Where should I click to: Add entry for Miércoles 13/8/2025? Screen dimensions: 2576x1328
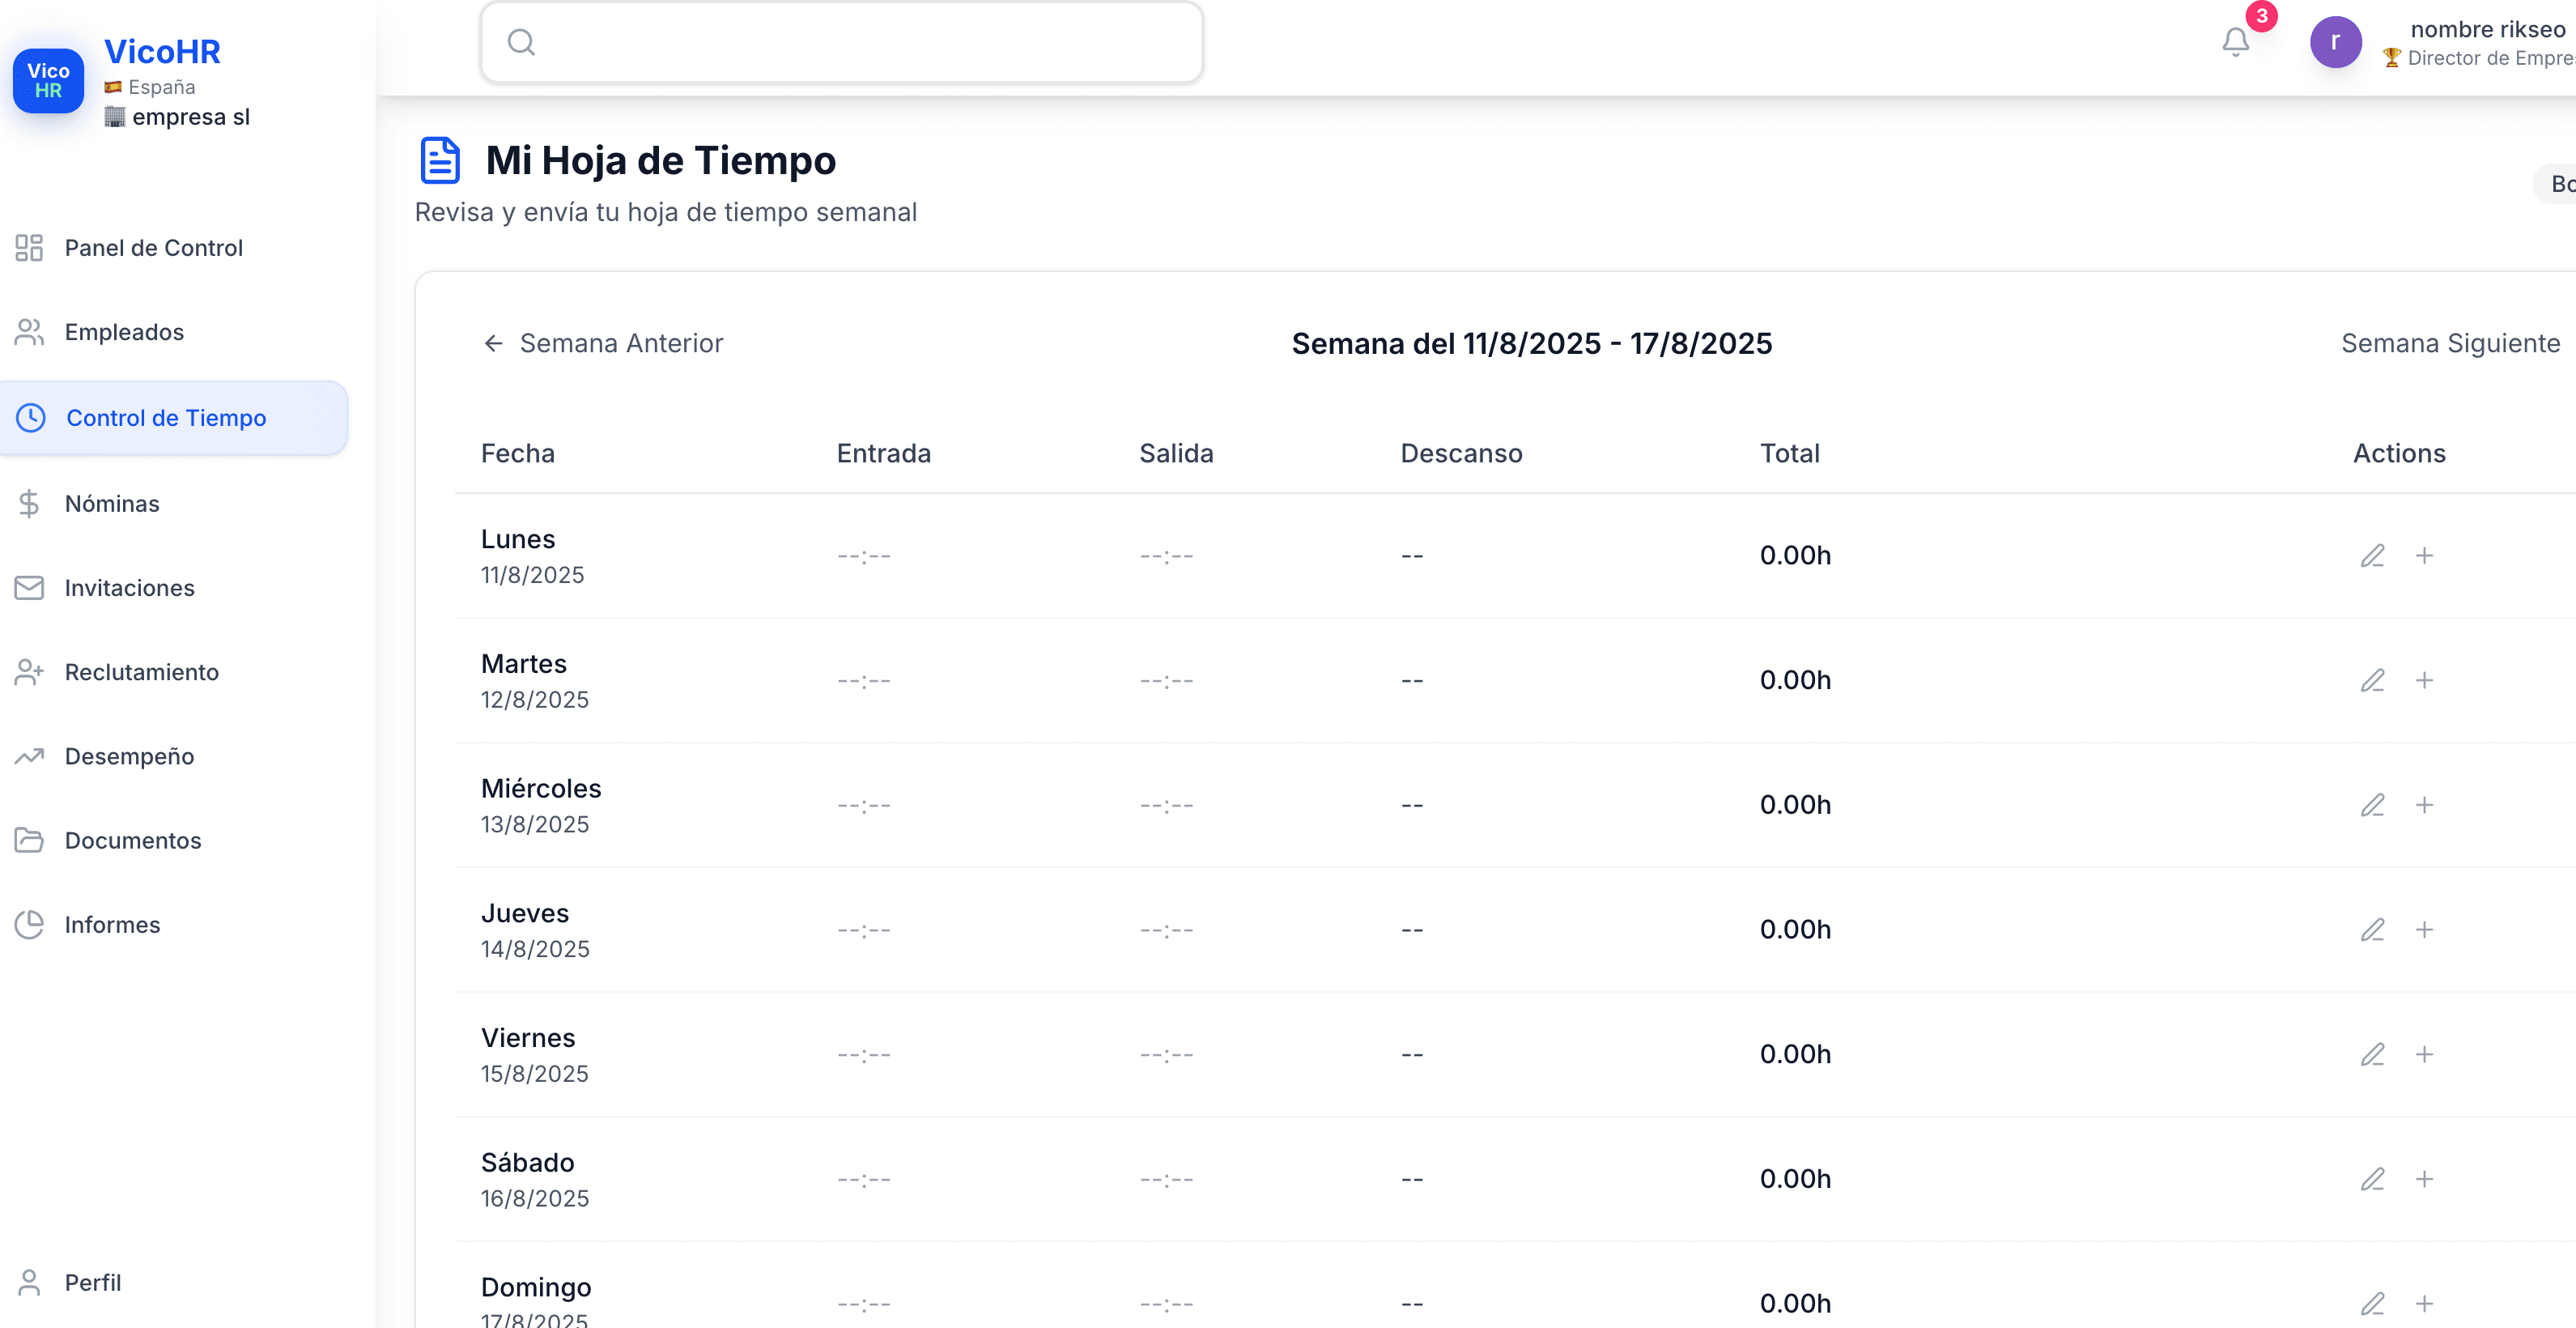pos(2424,805)
